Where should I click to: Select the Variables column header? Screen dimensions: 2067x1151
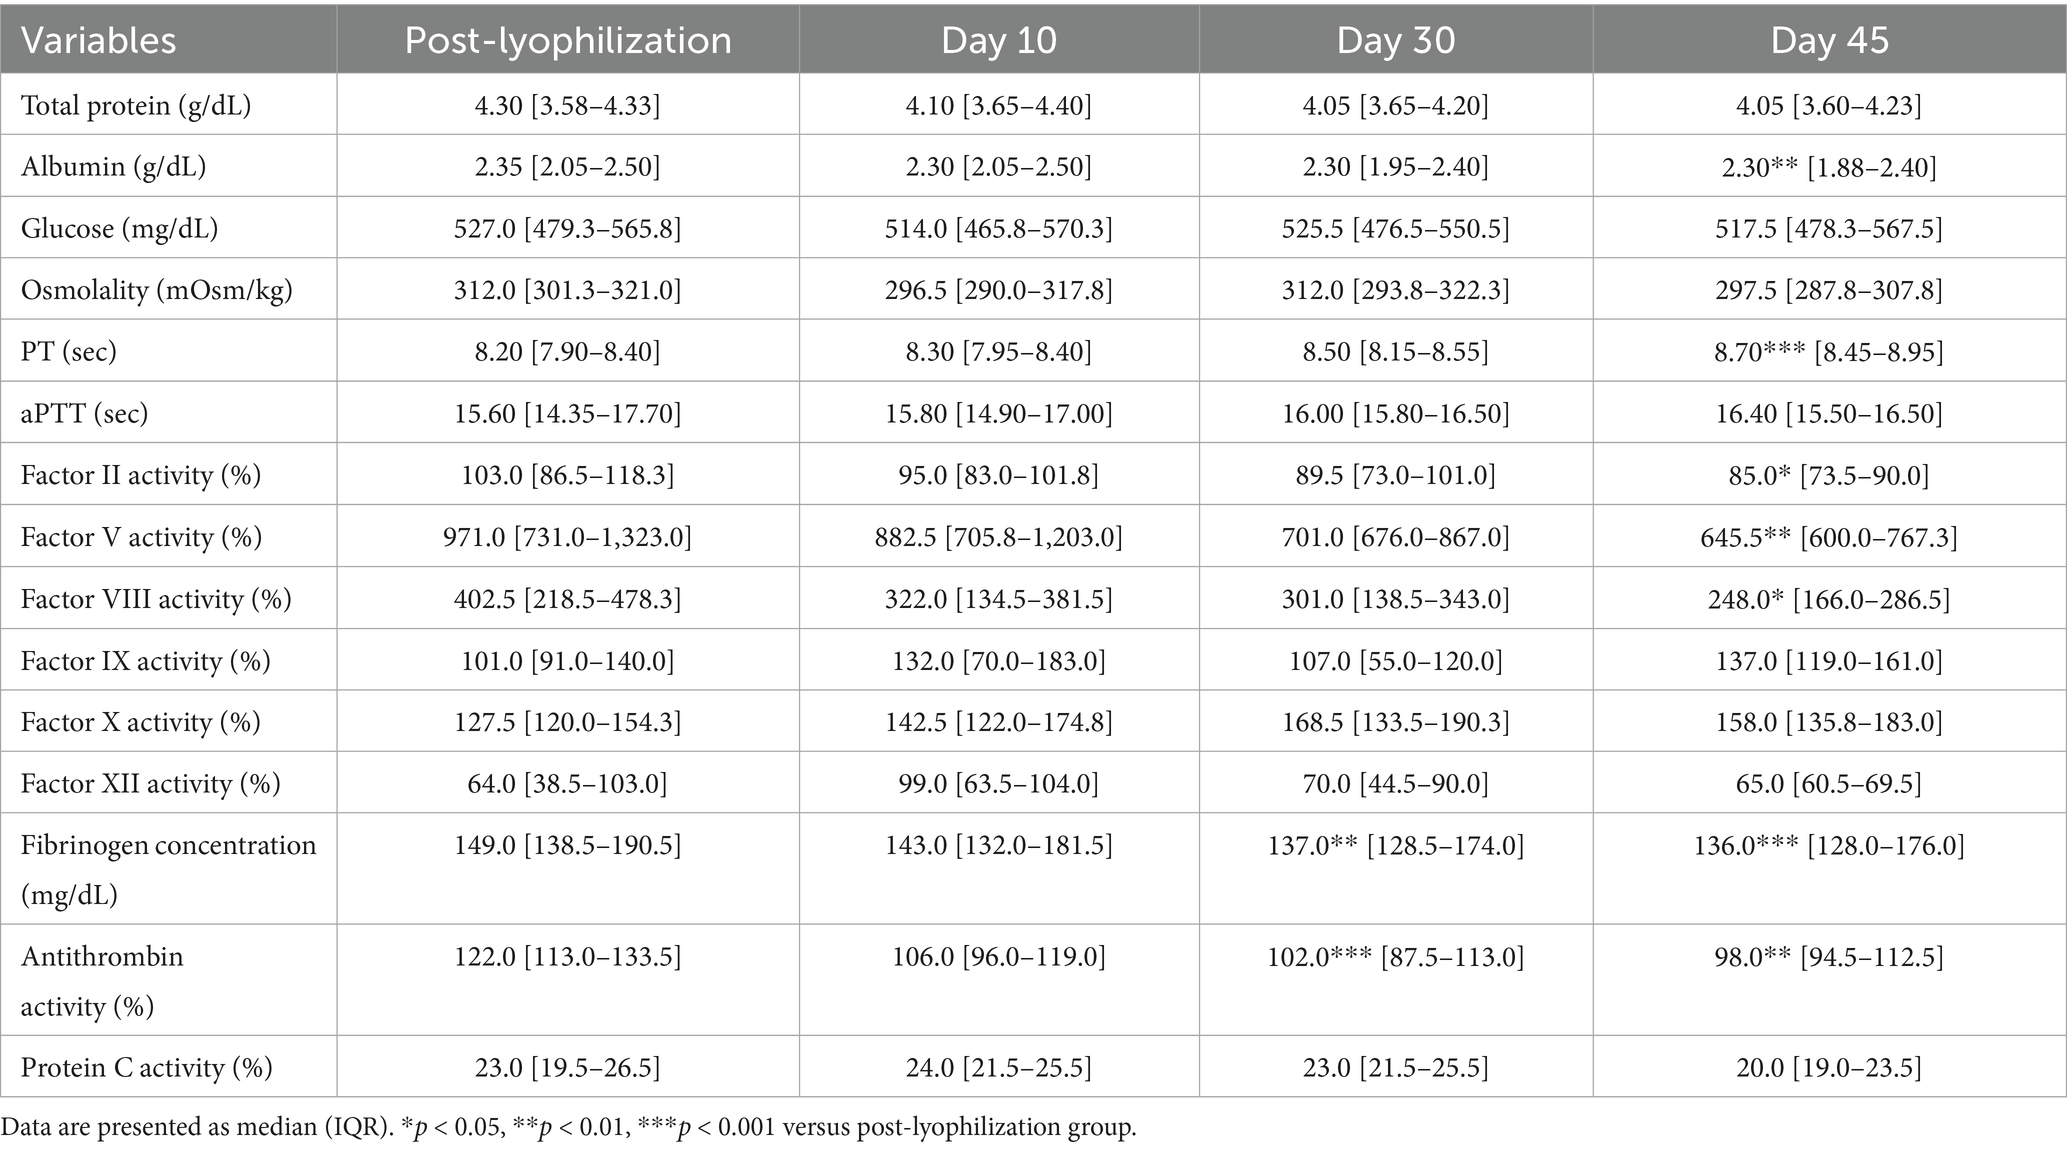click(98, 41)
